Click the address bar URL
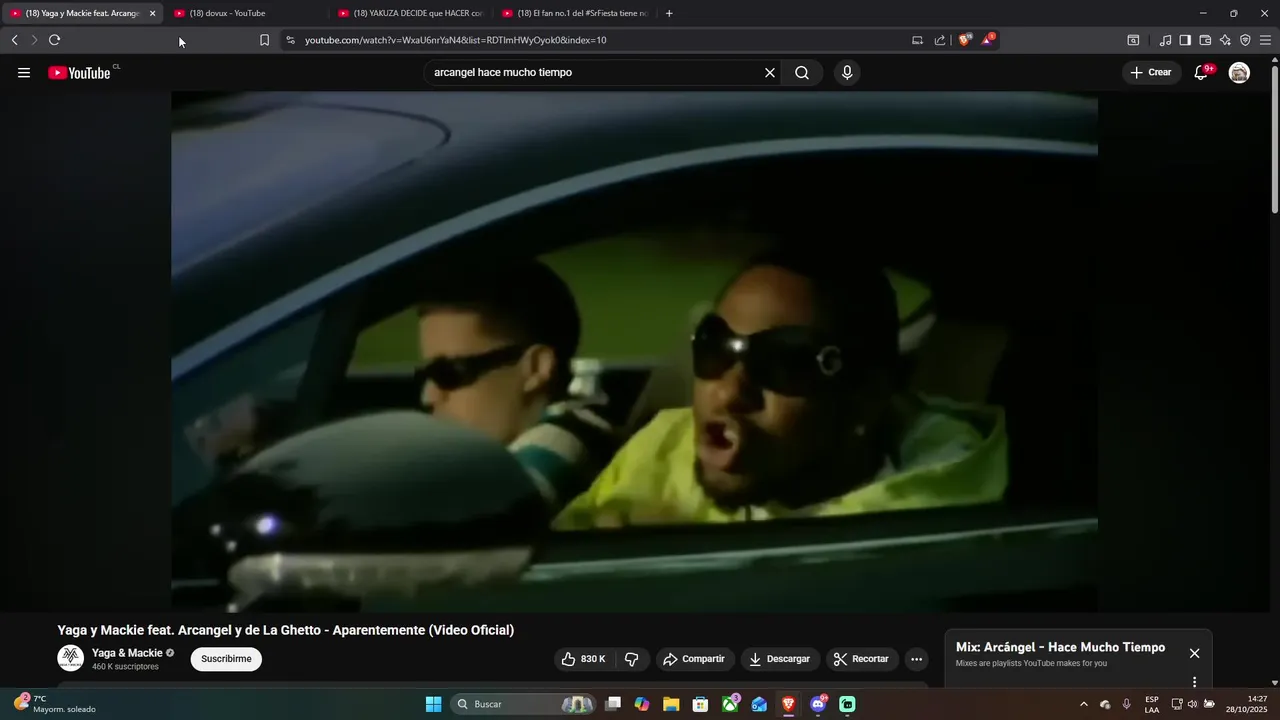 coord(455,40)
